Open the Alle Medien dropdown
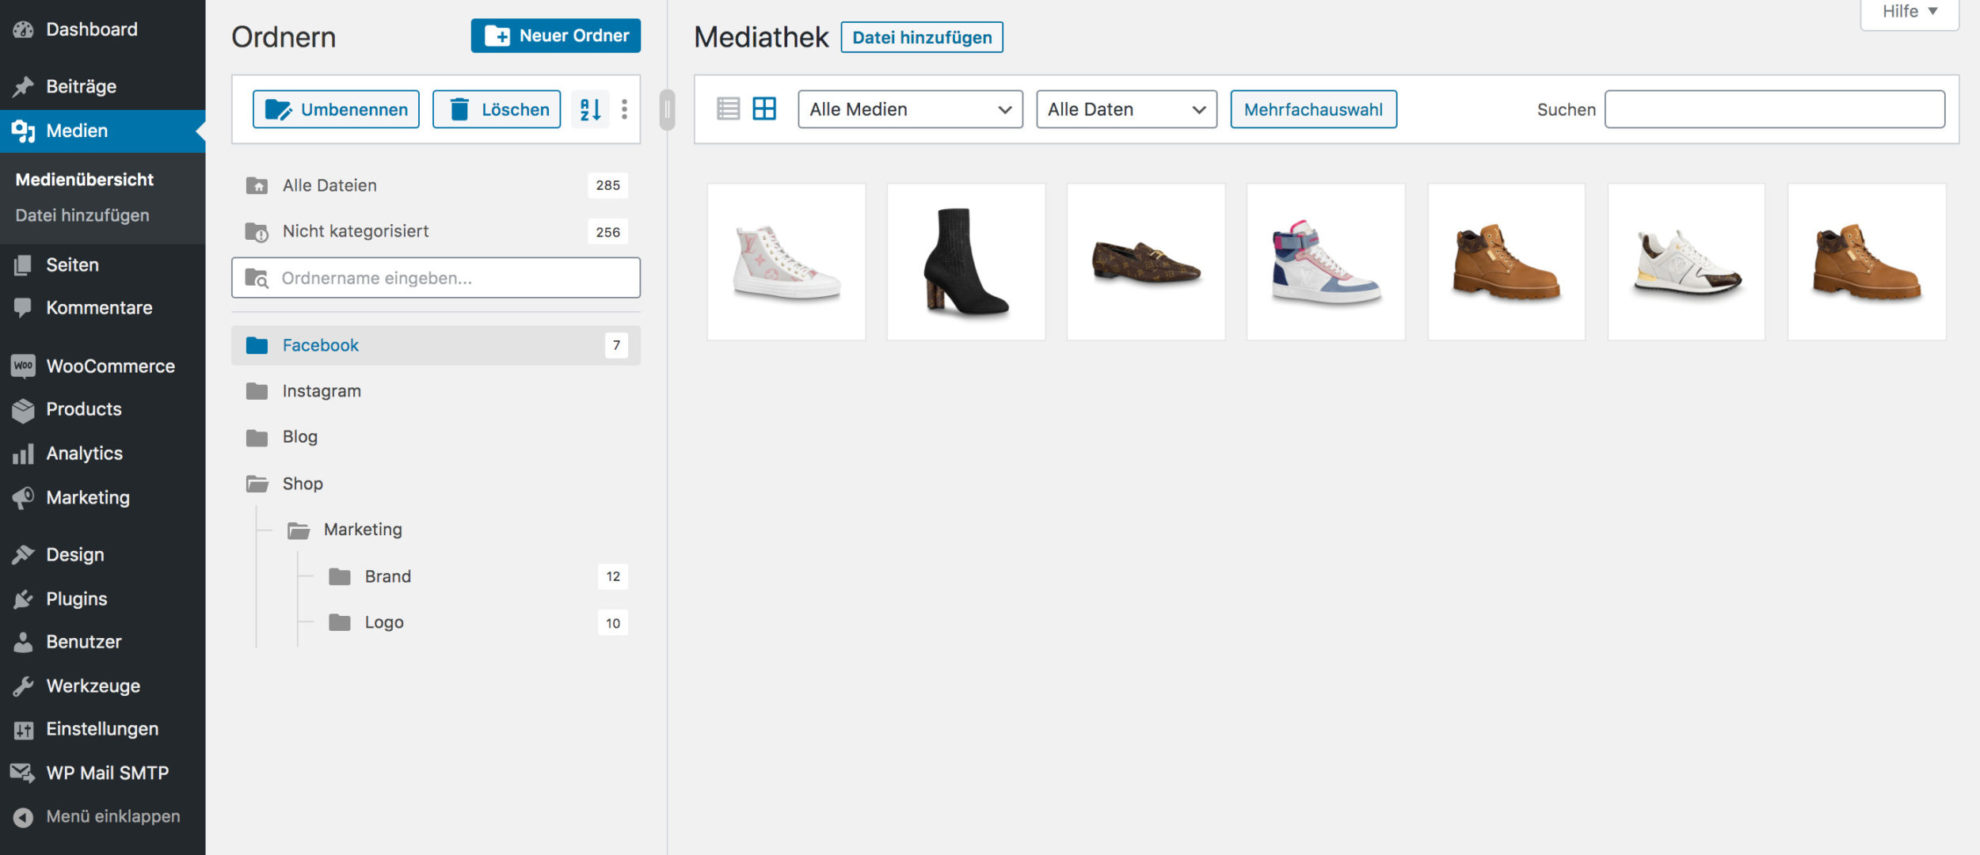 click(x=909, y=109)
